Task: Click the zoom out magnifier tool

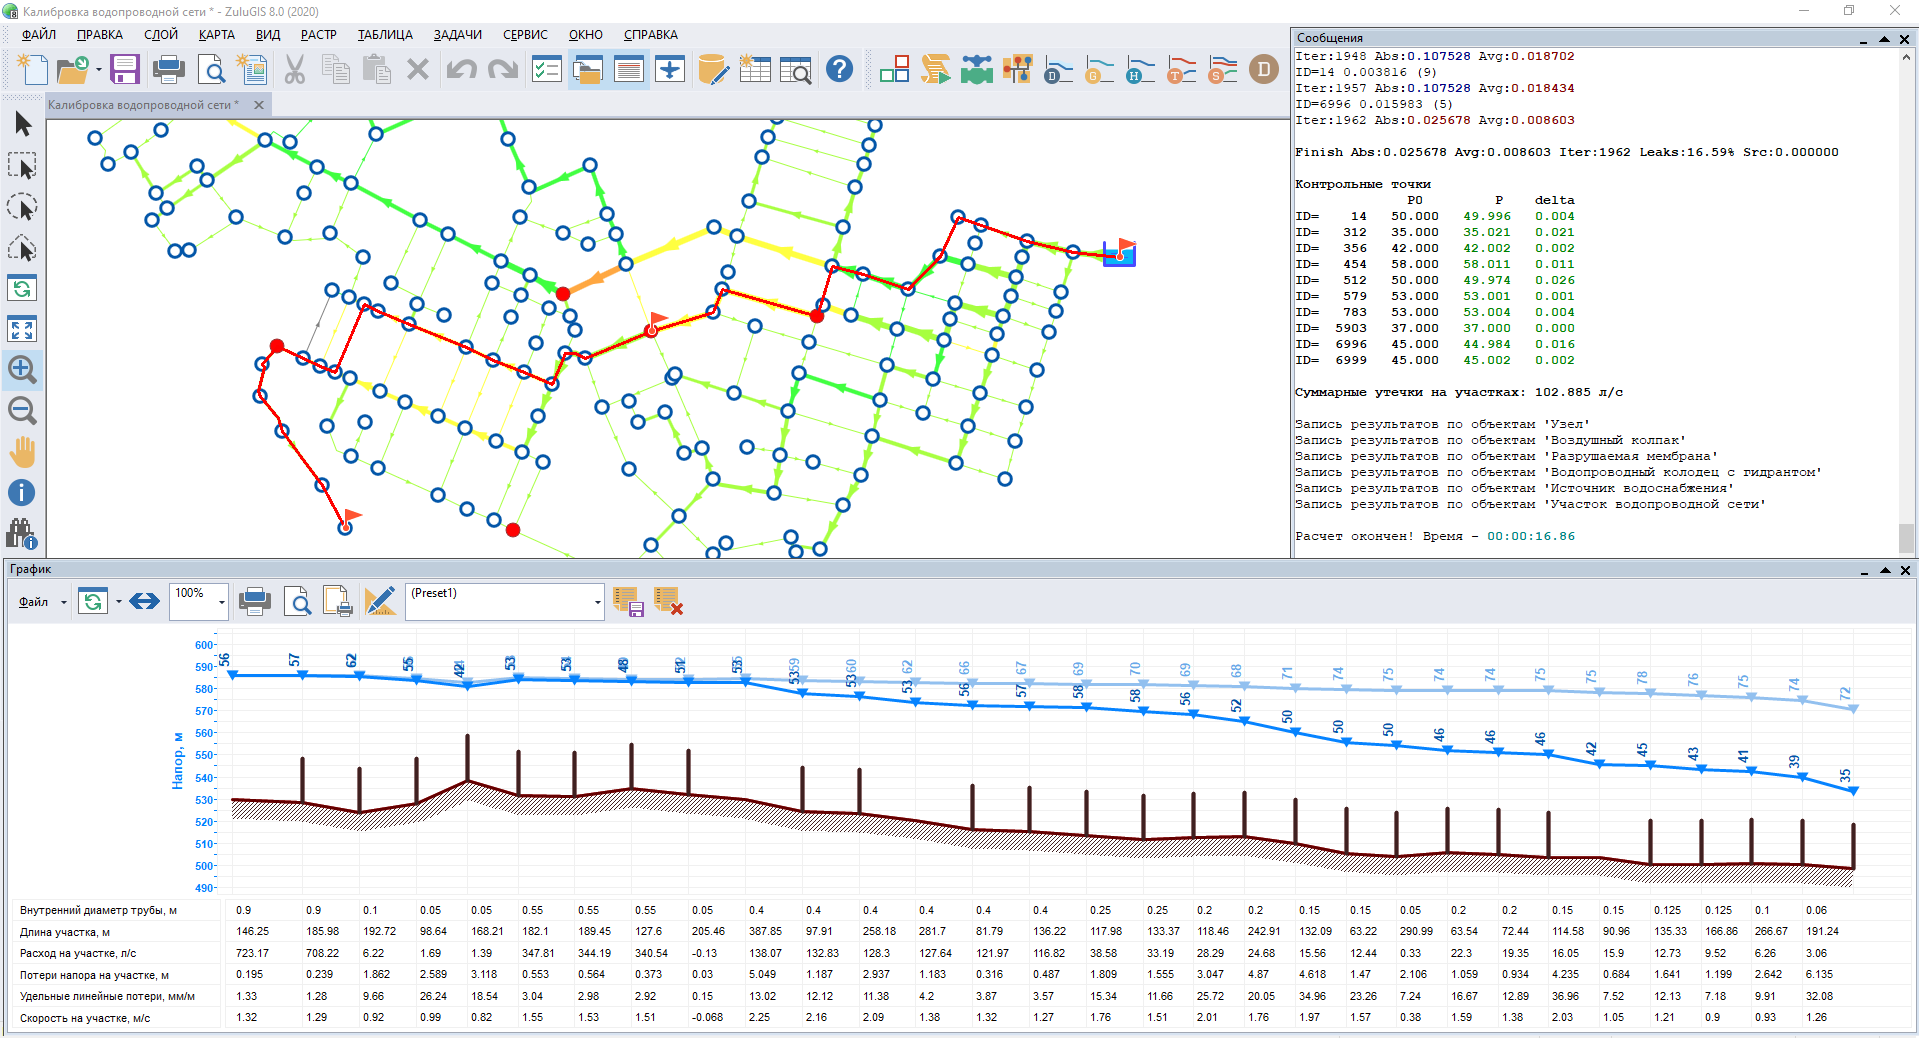Action: pos(22,410)
